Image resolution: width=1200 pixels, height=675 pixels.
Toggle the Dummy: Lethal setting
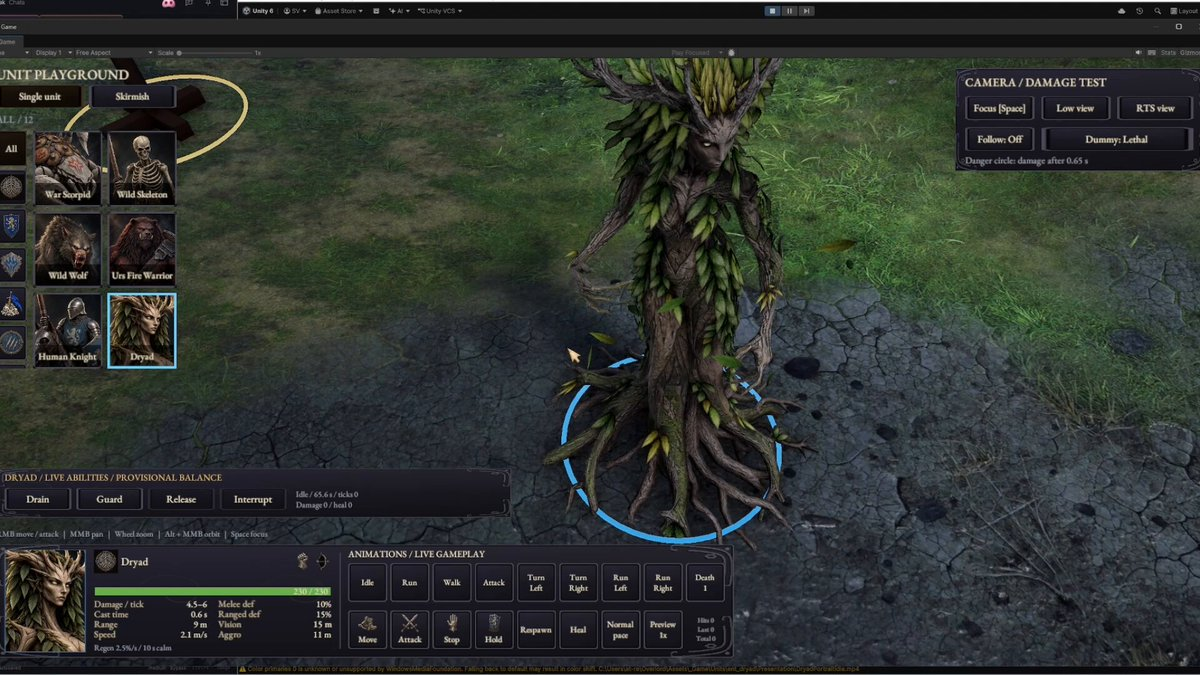tap(1117, 139)
